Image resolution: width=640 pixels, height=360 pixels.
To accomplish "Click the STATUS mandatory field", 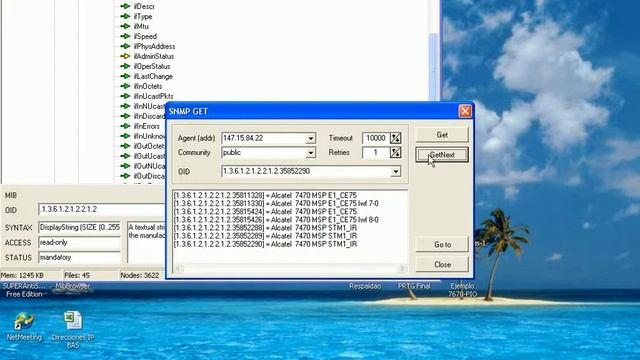I will coord(80,258).
